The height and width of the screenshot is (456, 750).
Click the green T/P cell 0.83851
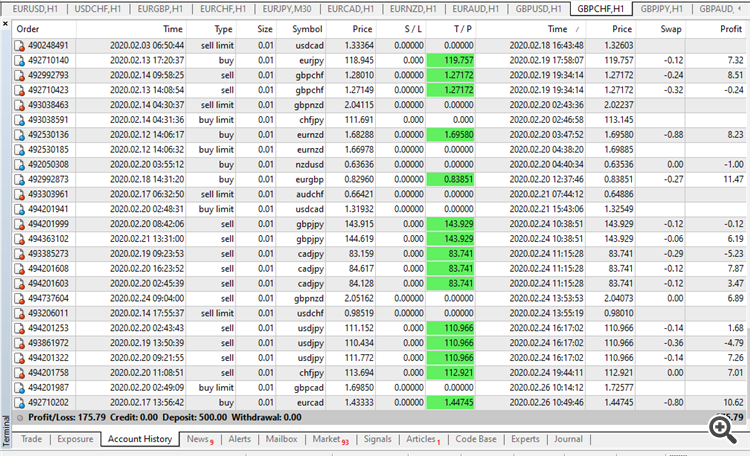(x=451, y=180)
